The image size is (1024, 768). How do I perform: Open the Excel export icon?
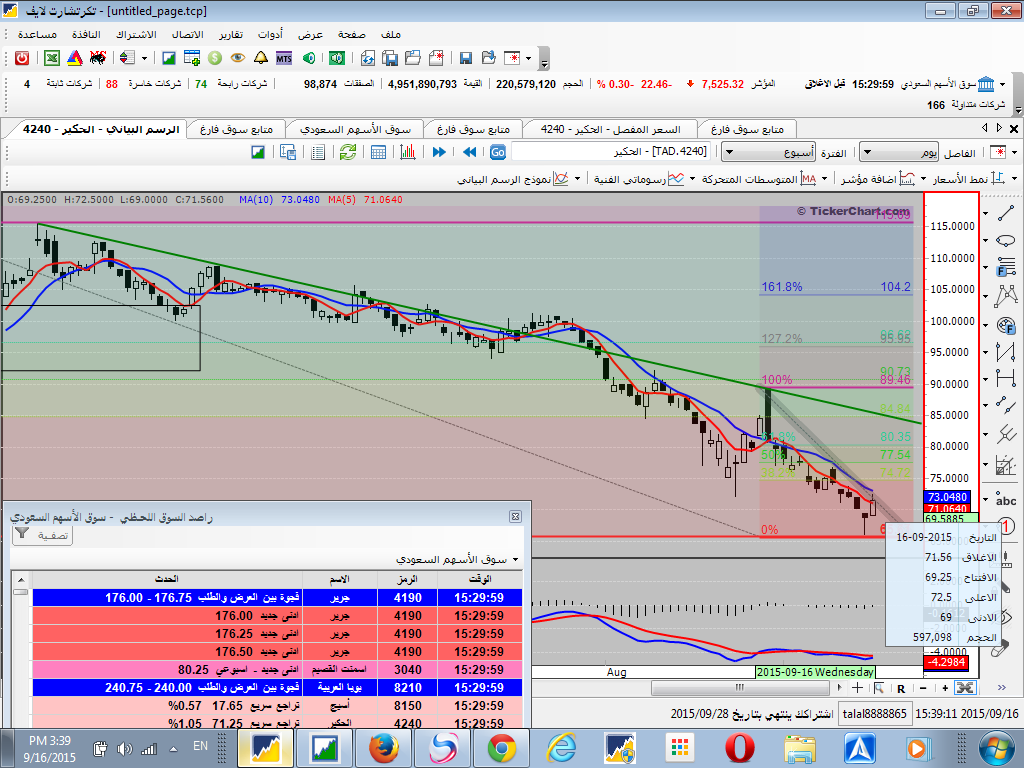pos(52,58)
